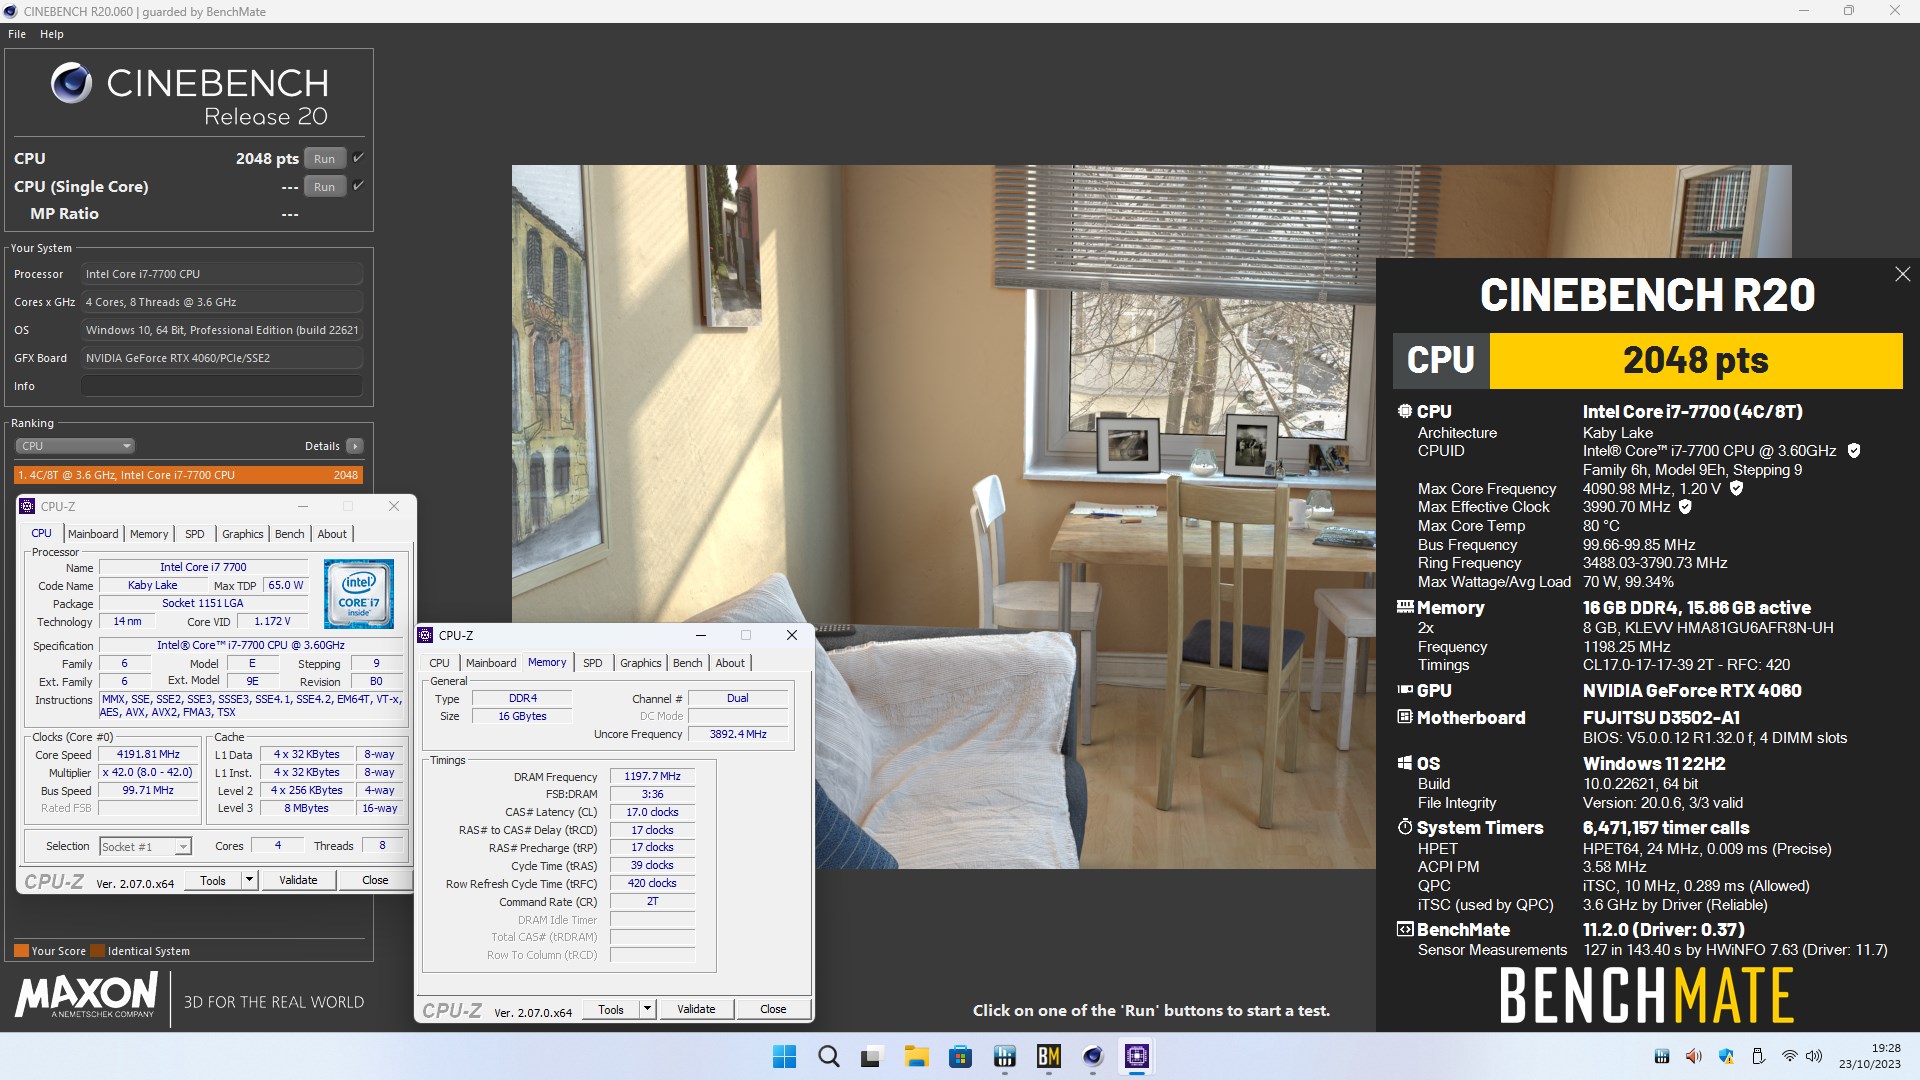
Task: Click Cinebench logo icon in left panel
Action: pos(71,84)
